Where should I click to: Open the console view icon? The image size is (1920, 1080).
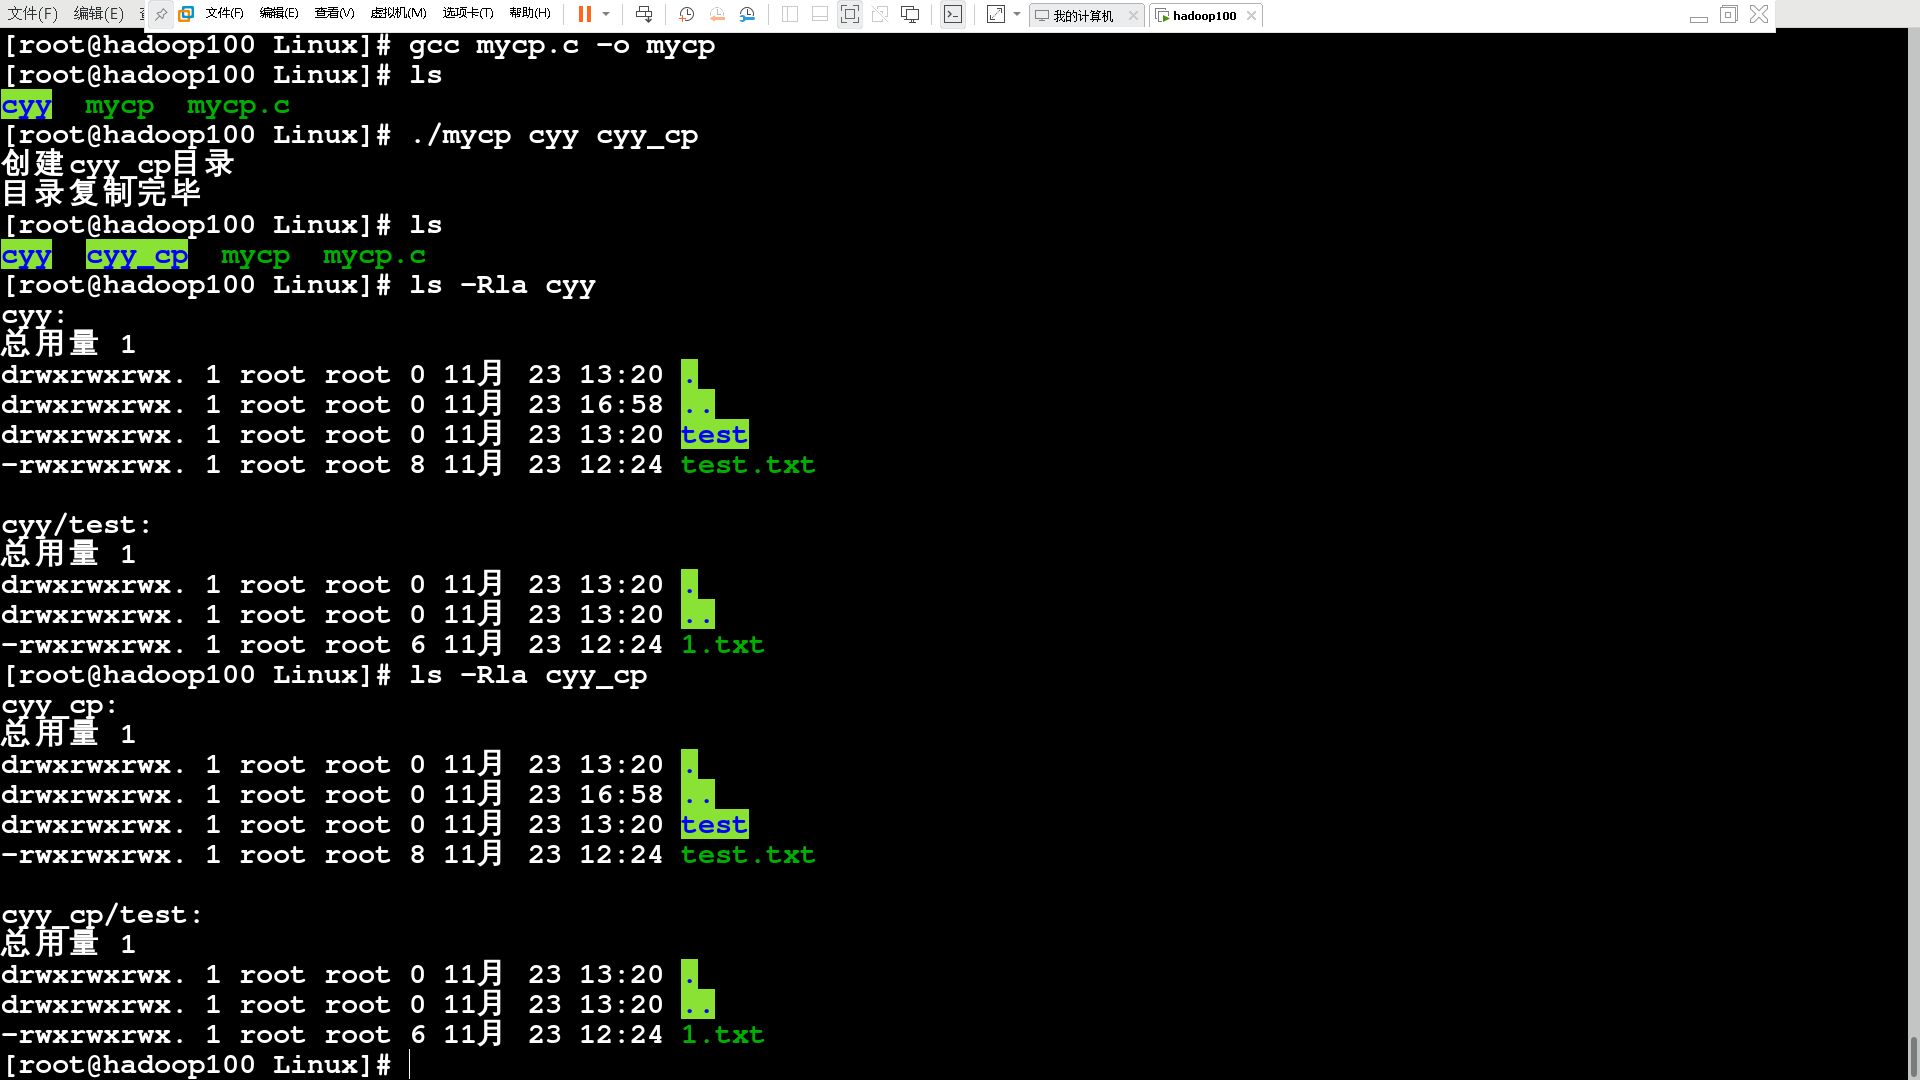click(x=953, y=14)
